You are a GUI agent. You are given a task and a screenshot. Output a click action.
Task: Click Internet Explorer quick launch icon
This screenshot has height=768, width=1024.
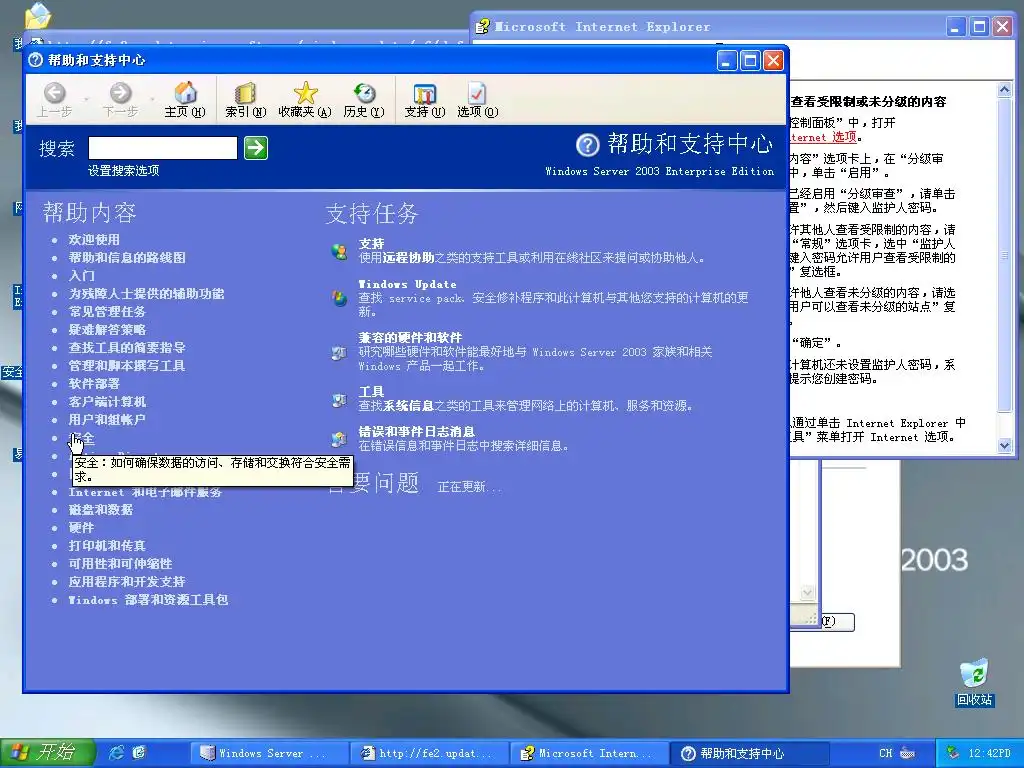(116, 752)
